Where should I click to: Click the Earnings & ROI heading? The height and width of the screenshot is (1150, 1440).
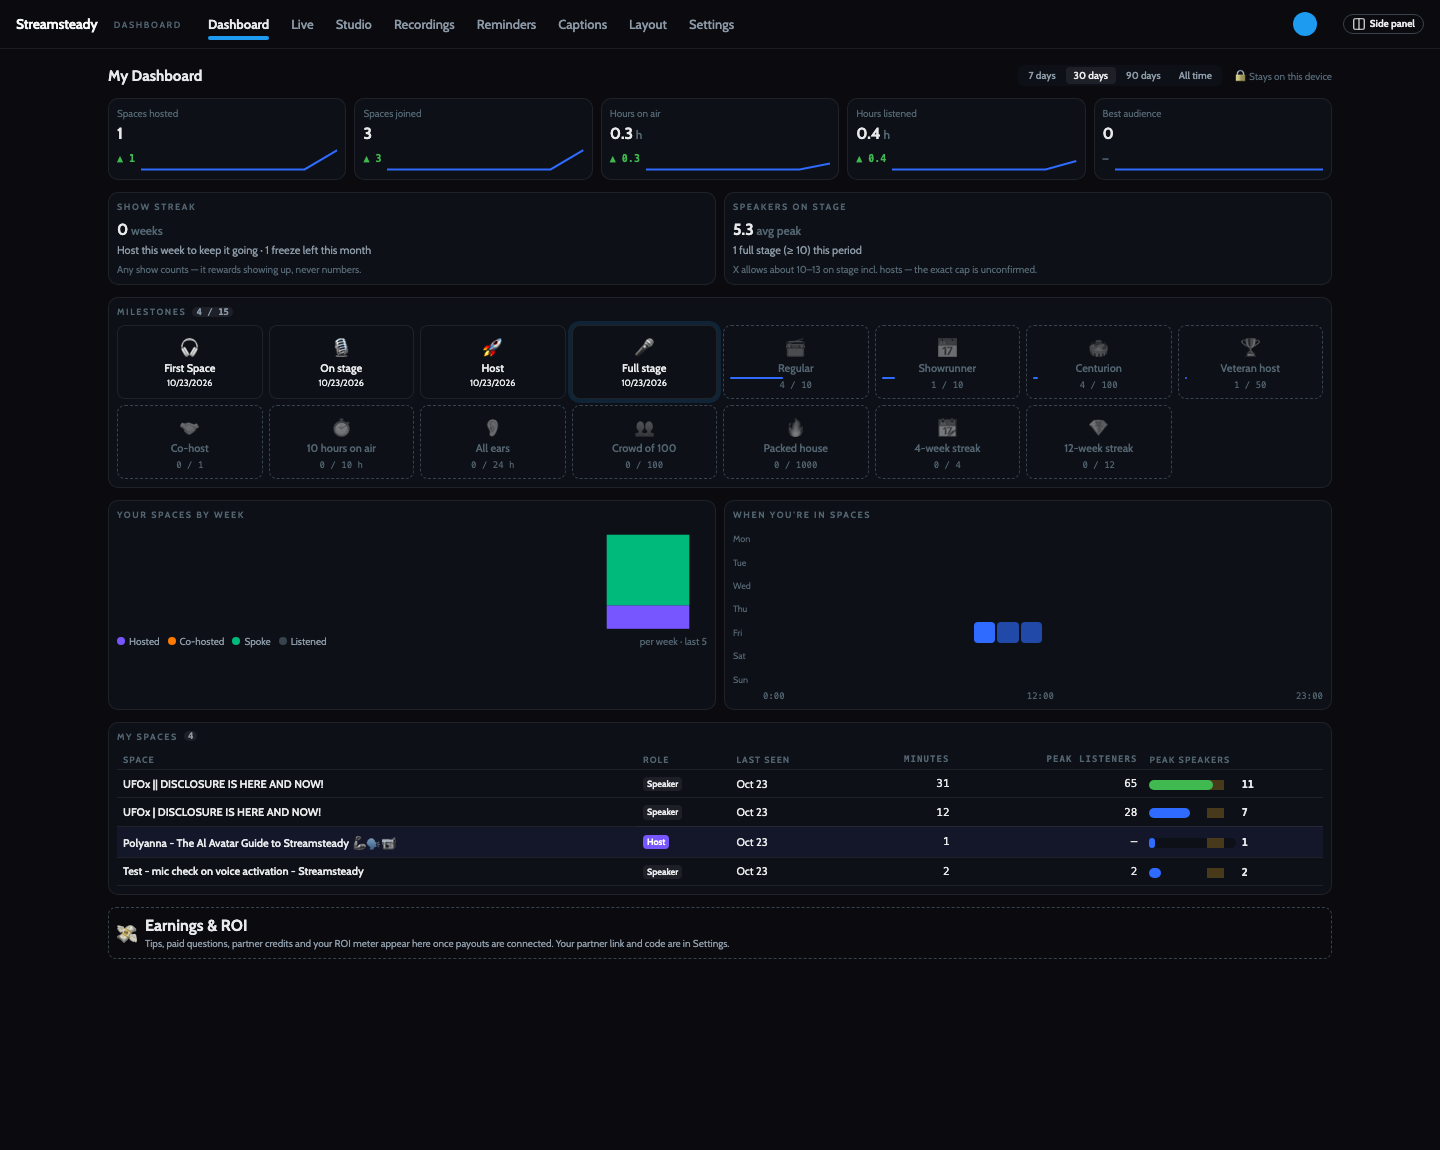(196, 926)
